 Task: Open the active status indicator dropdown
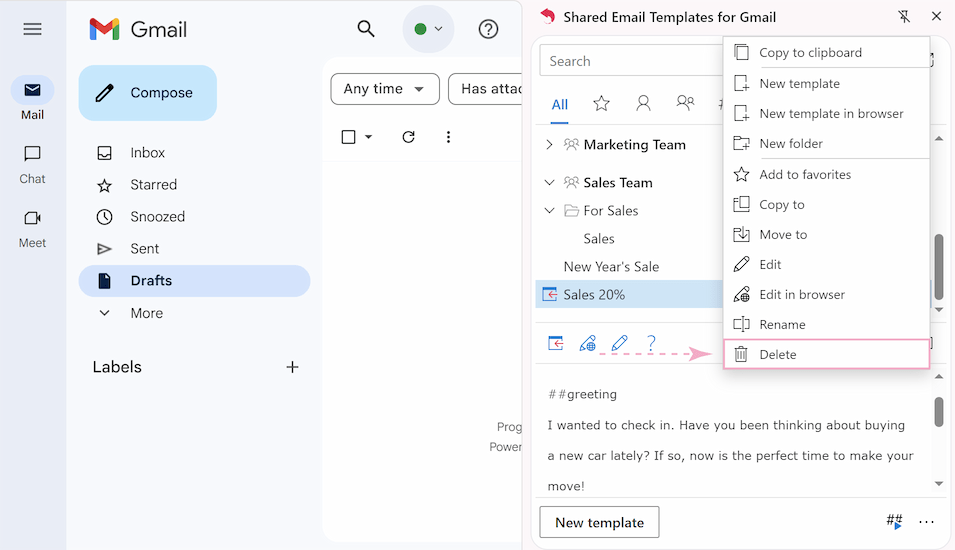(x=428, y=29)
